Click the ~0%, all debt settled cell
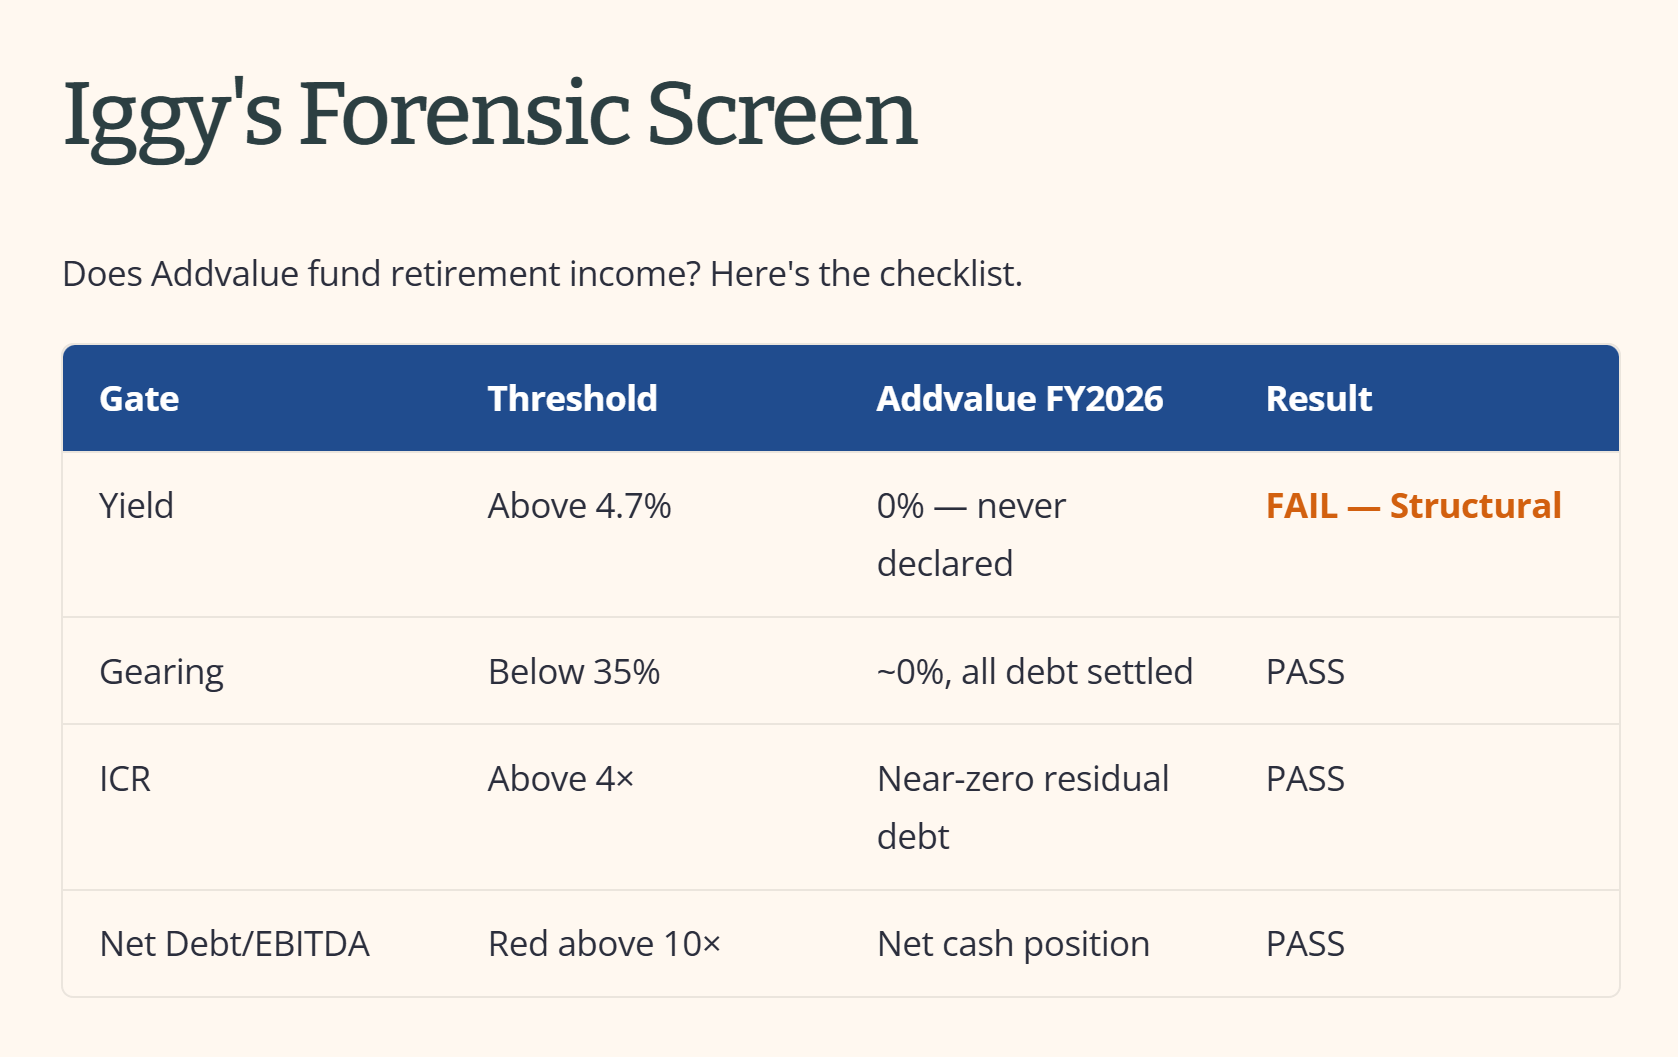 pyautogui.click(x=1035, y=672)
